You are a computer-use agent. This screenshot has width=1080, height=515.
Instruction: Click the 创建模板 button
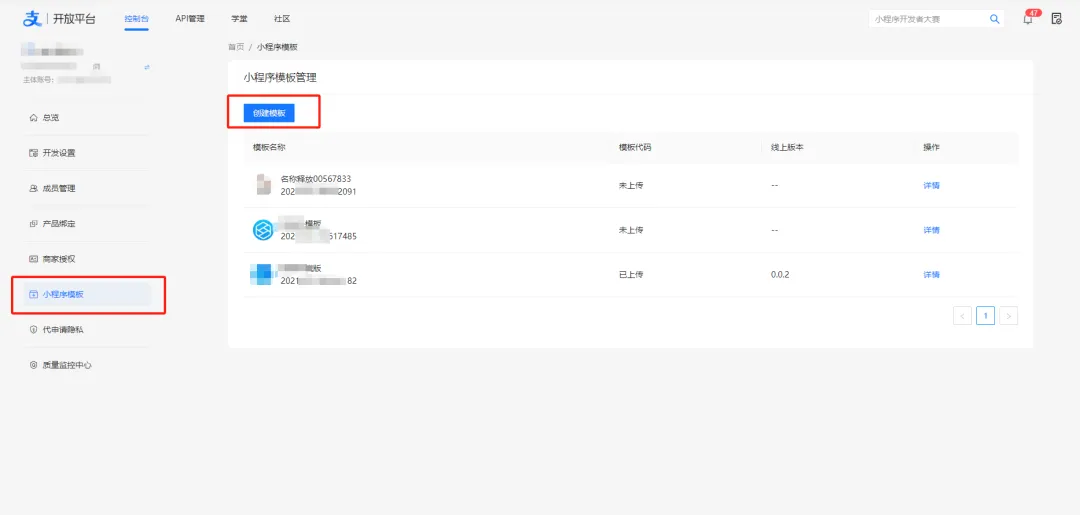click(269, 113)
